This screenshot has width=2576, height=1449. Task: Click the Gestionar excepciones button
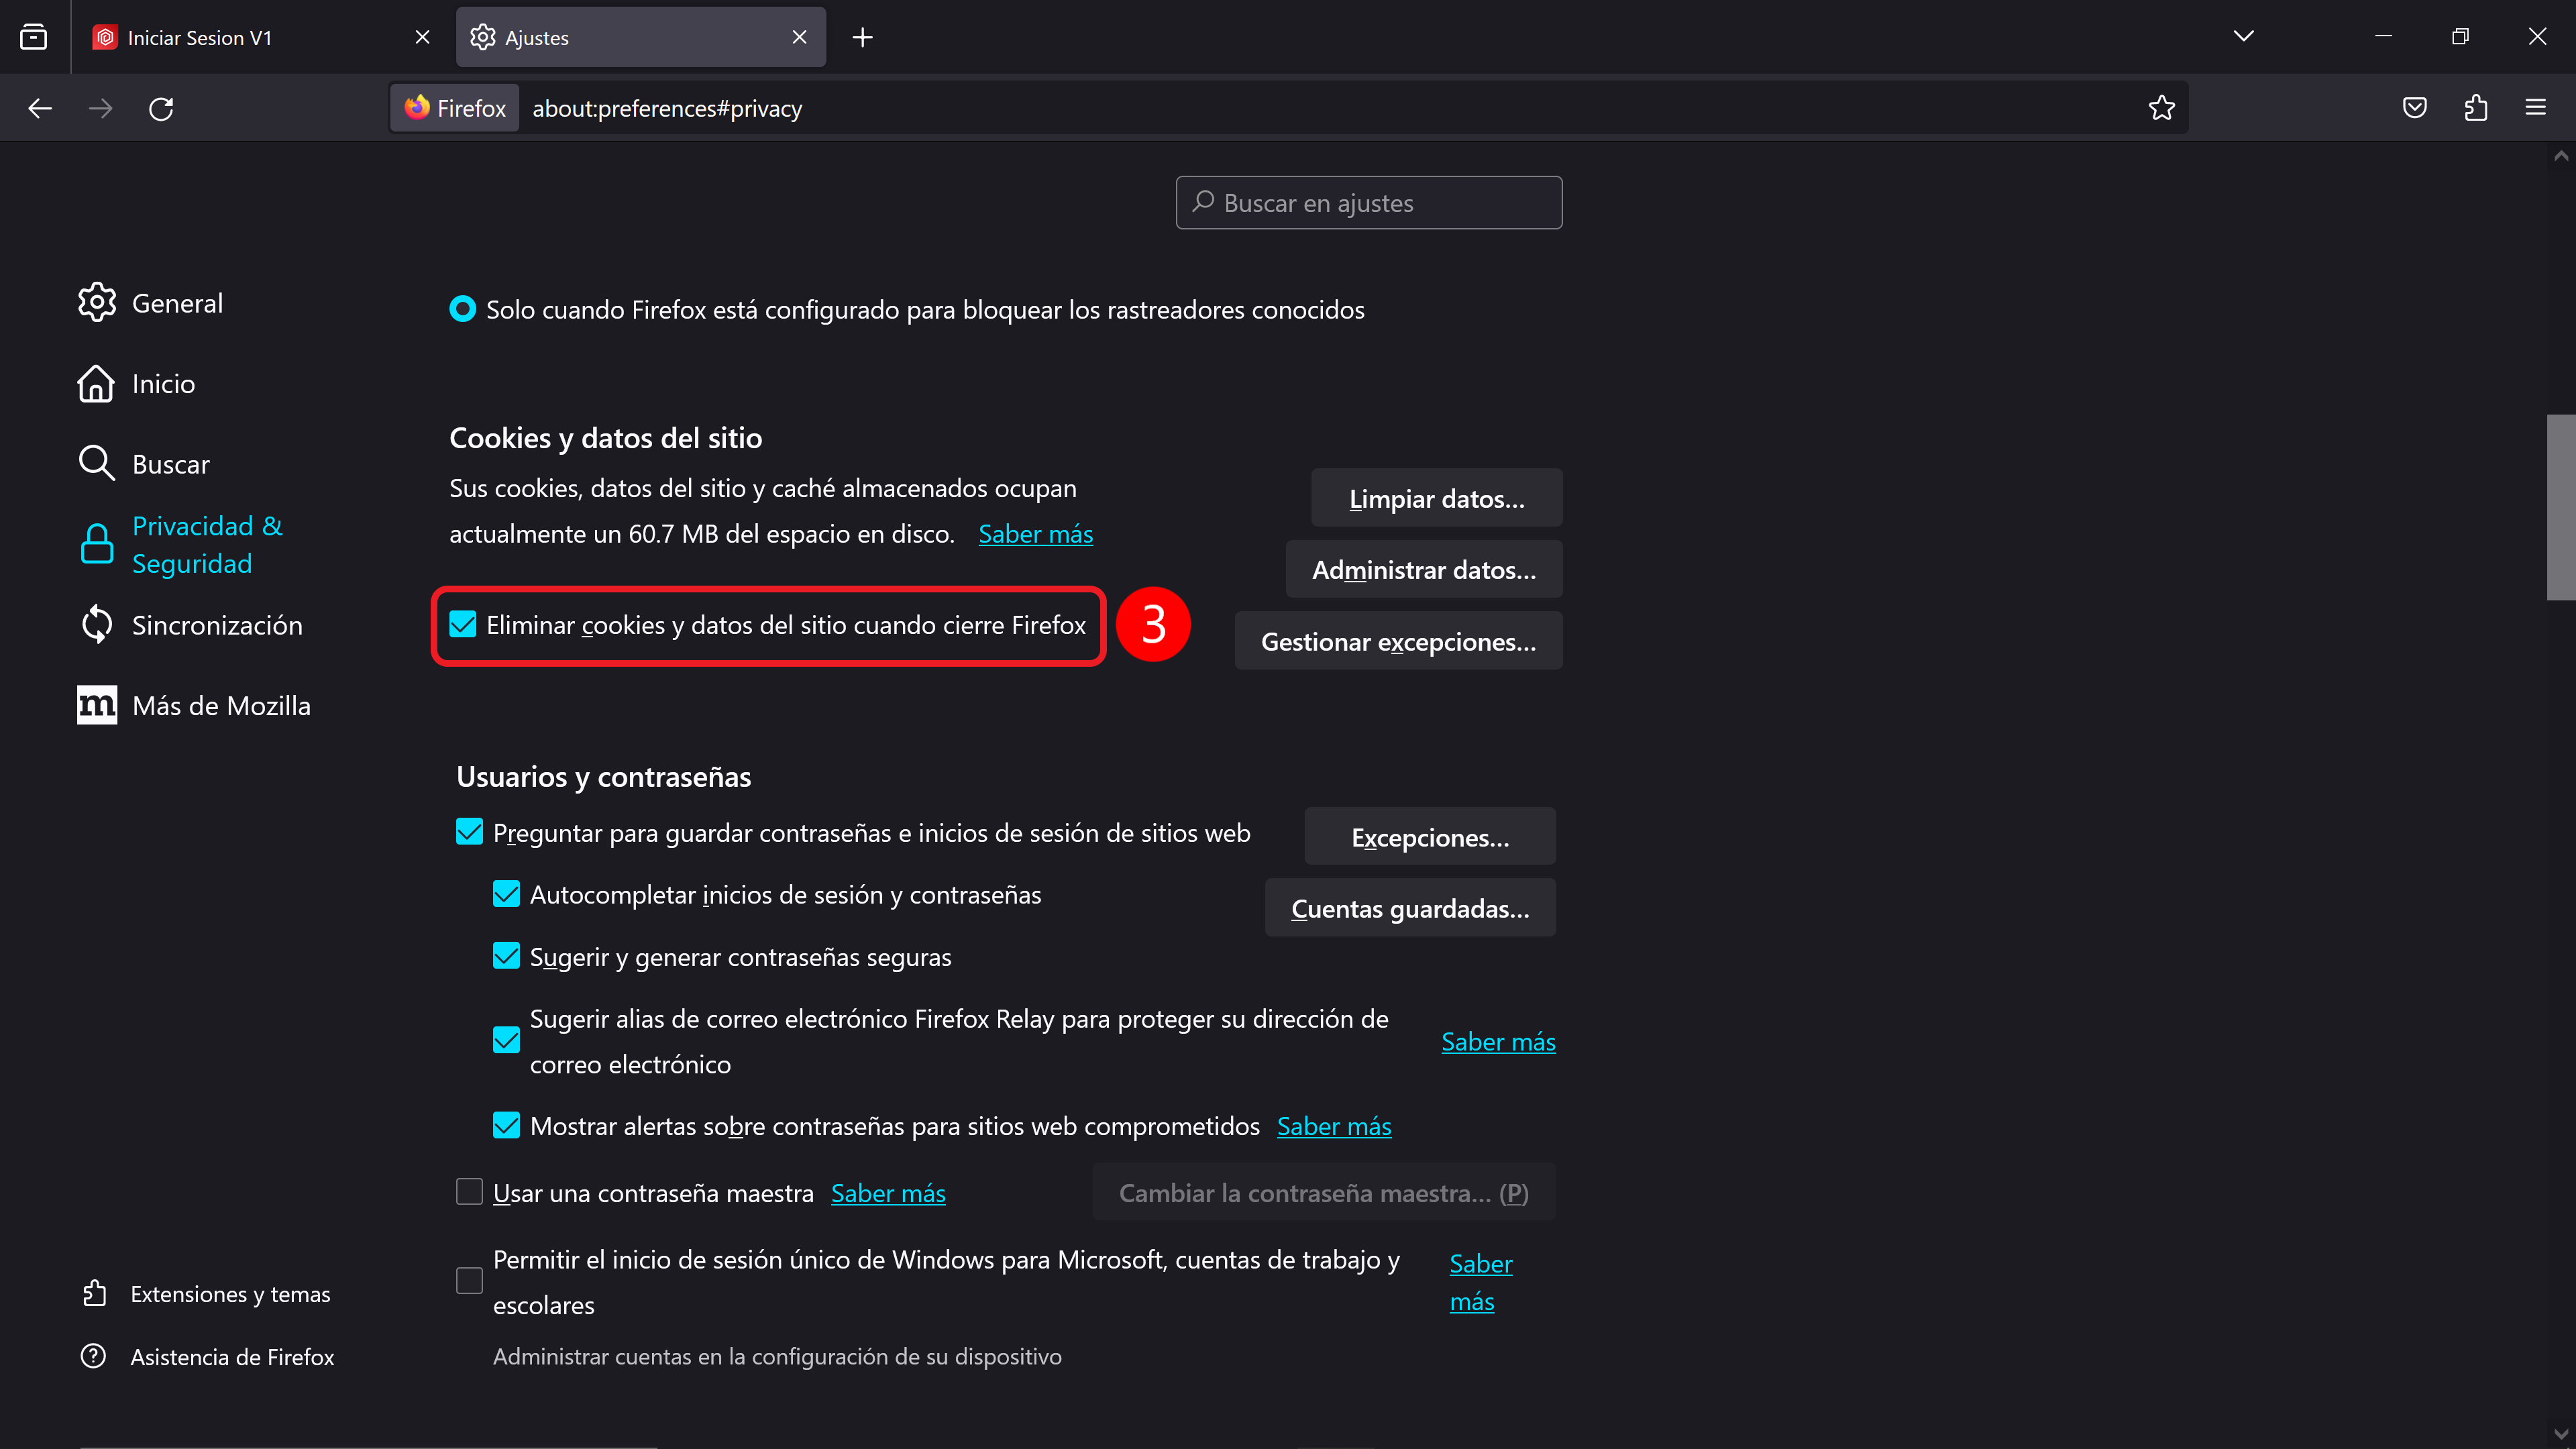[x=1398, y=641]
